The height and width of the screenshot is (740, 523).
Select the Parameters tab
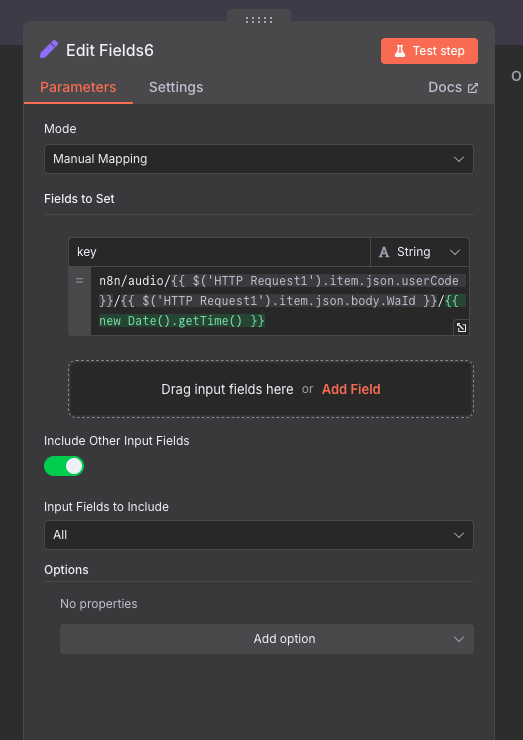pos(78,87)
